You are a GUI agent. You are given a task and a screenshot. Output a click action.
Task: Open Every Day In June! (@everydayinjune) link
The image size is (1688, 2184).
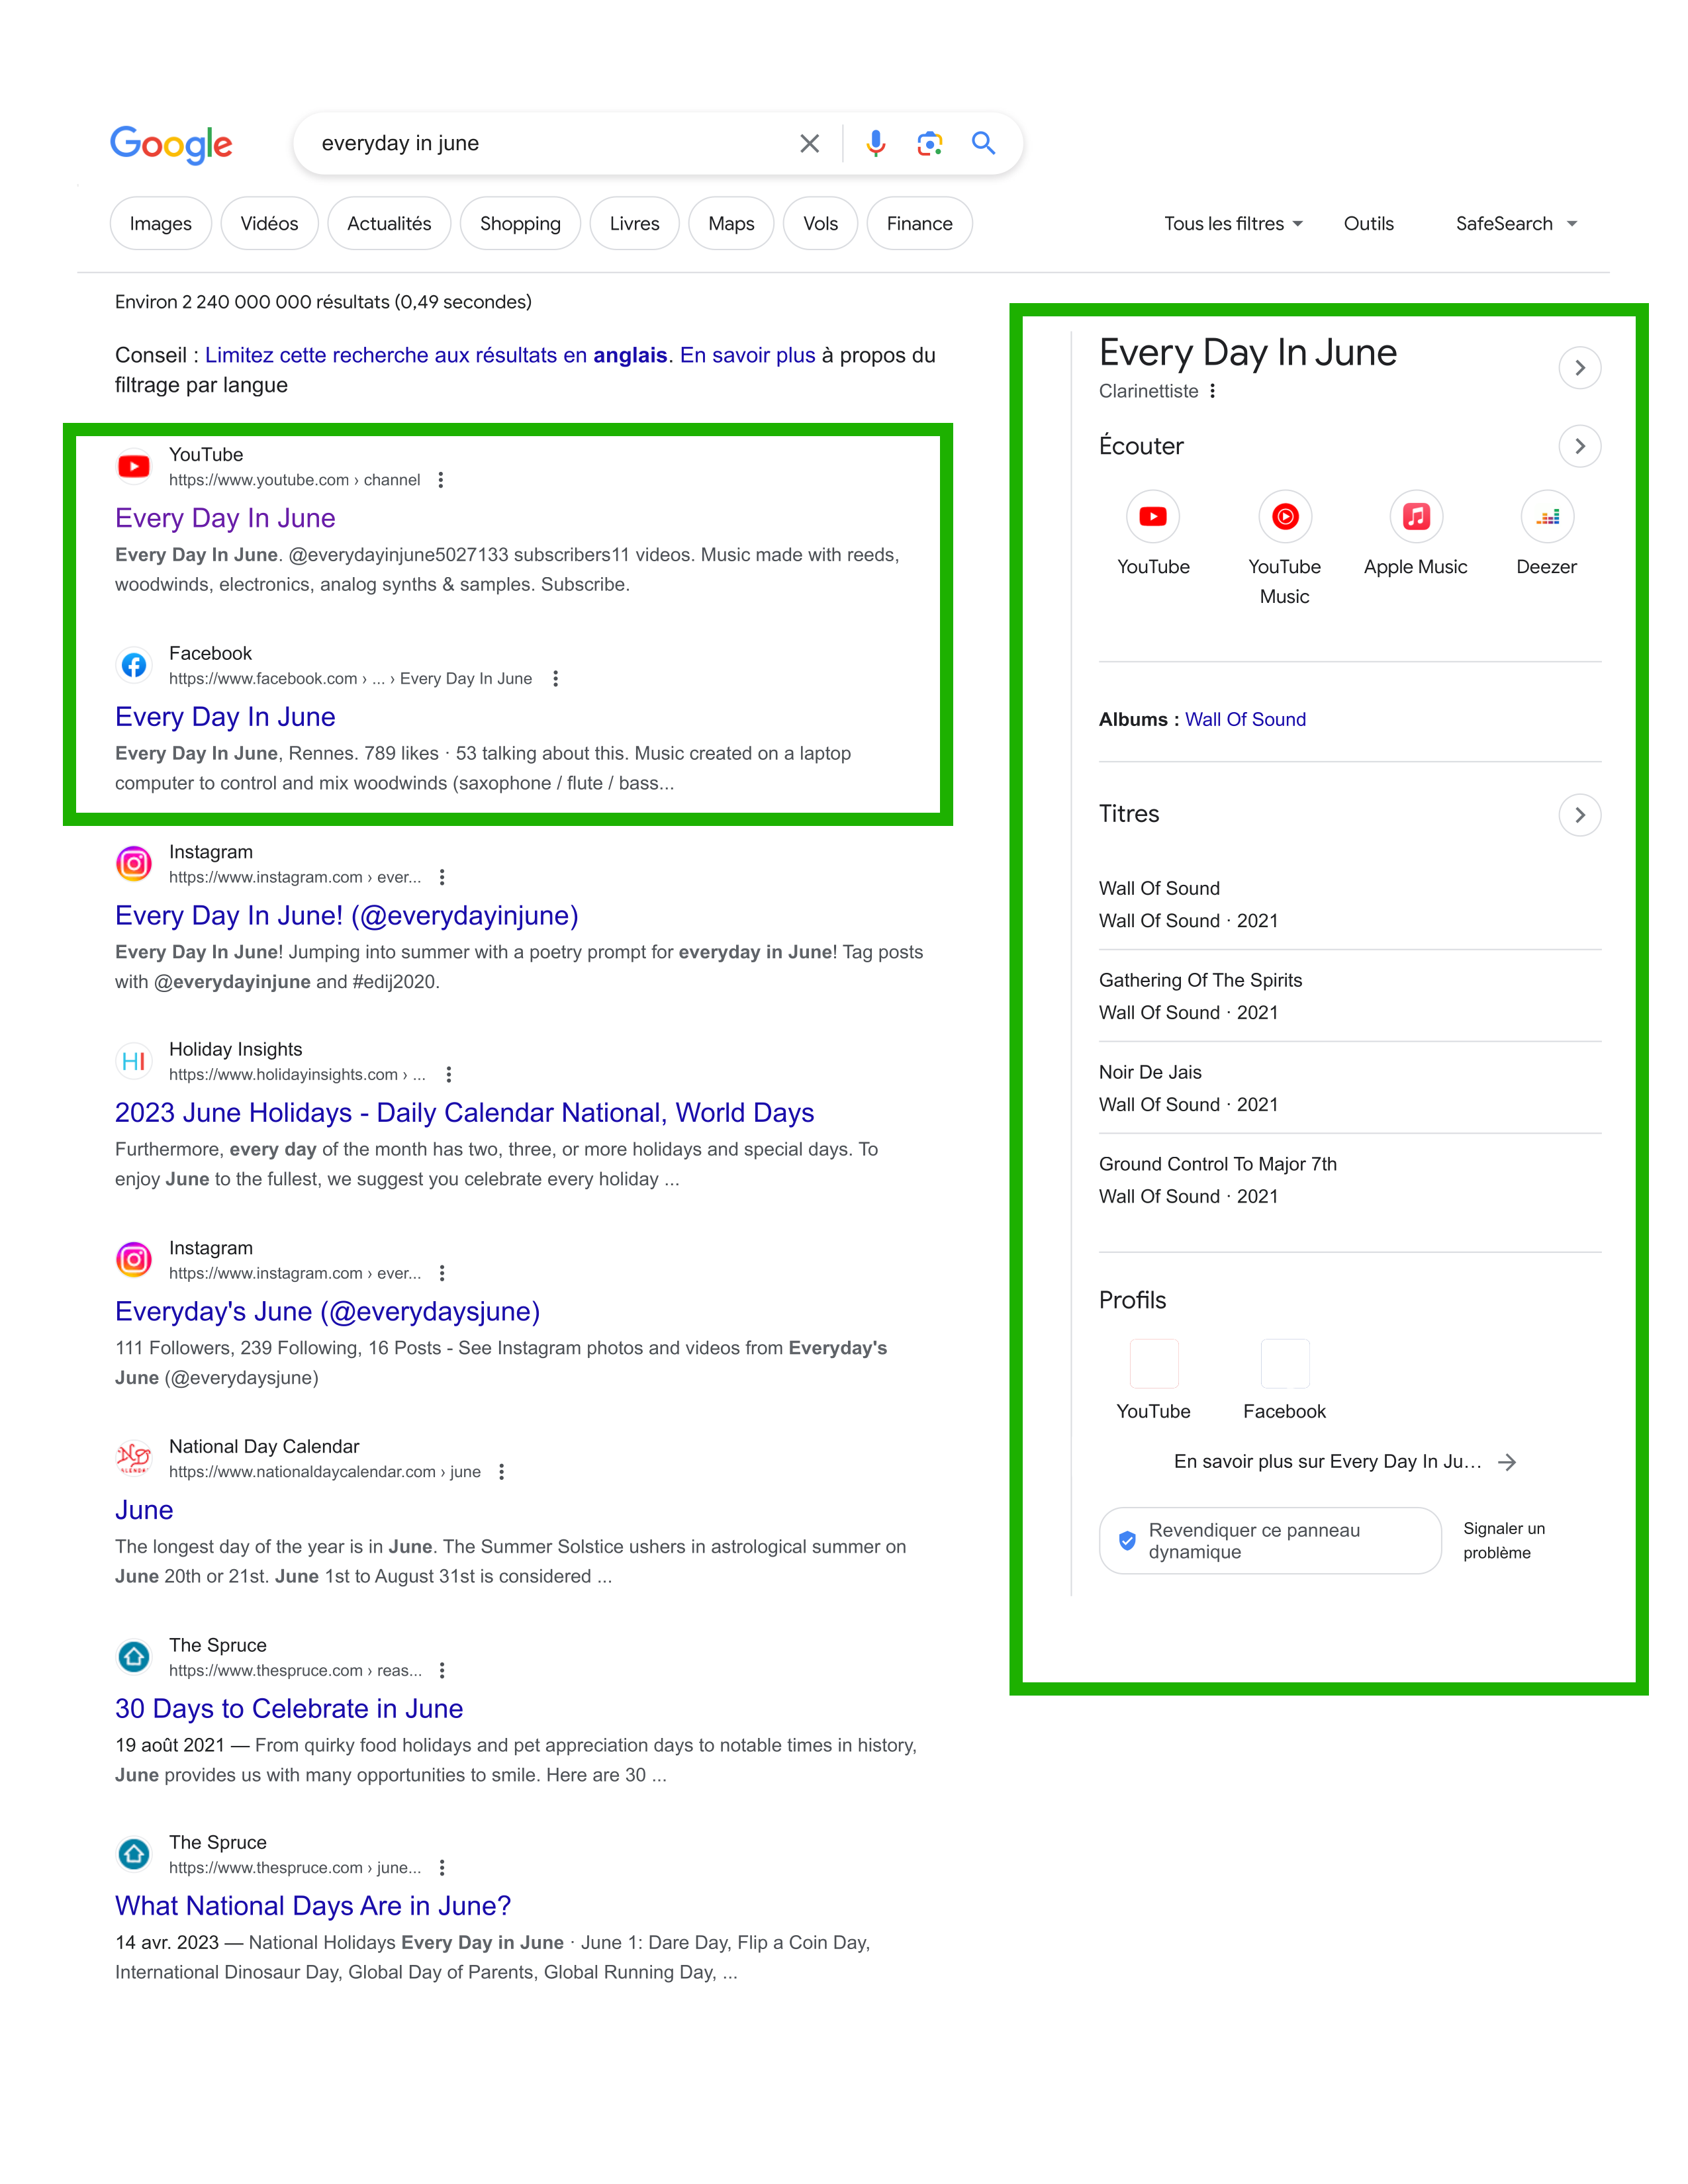pyautogui.click(x=347, y=916)
